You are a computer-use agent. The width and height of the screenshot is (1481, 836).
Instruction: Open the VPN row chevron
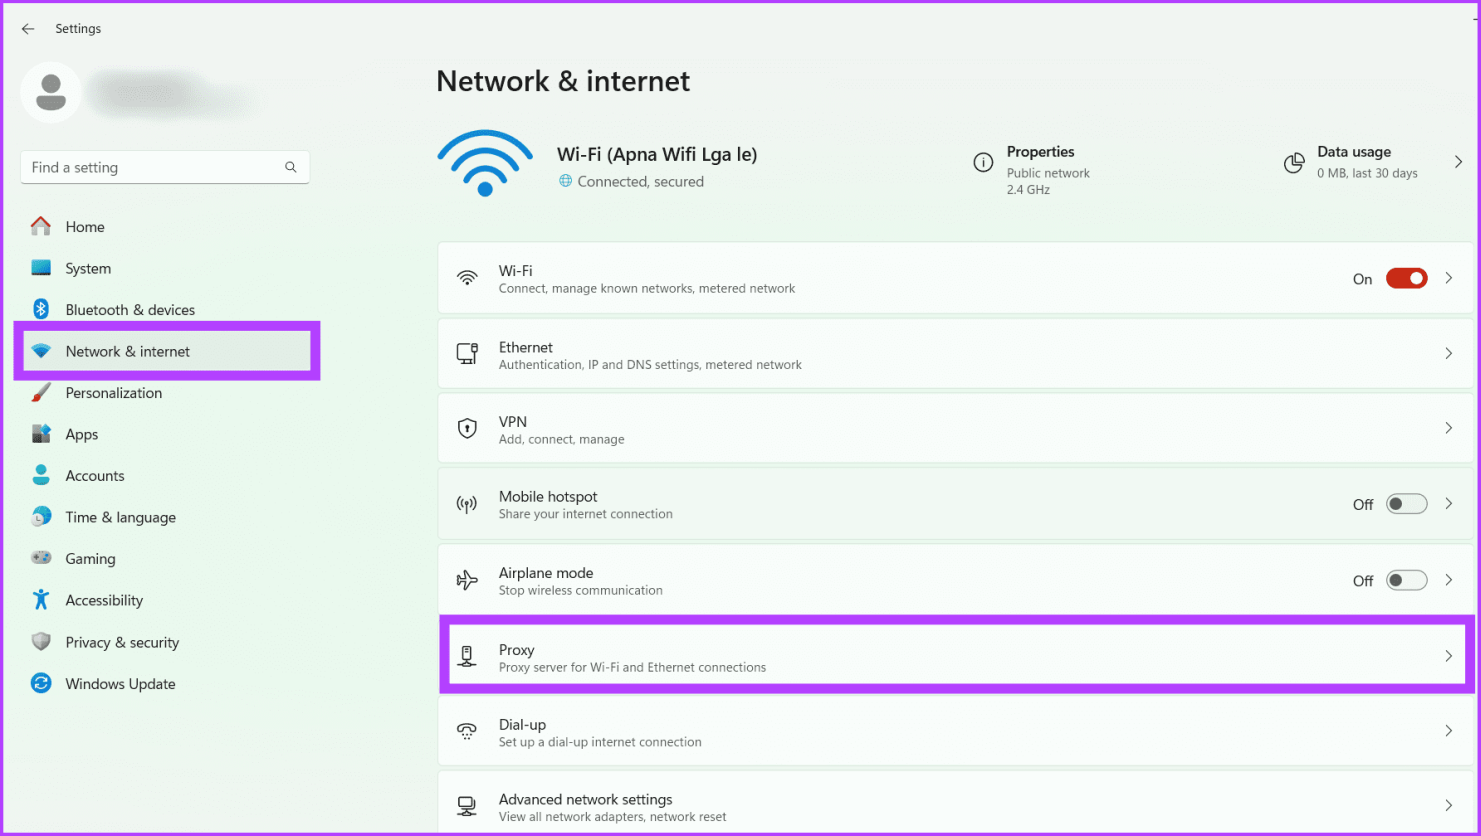1448,429
